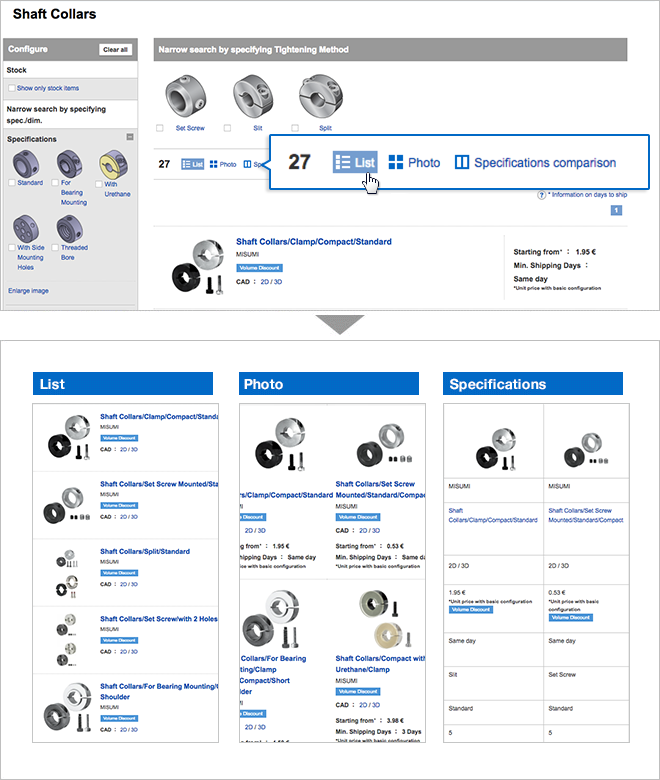Switch to Photo view in small toolbar
The height and width of the screenshot is (780, 660).
[x=223, y=164]
